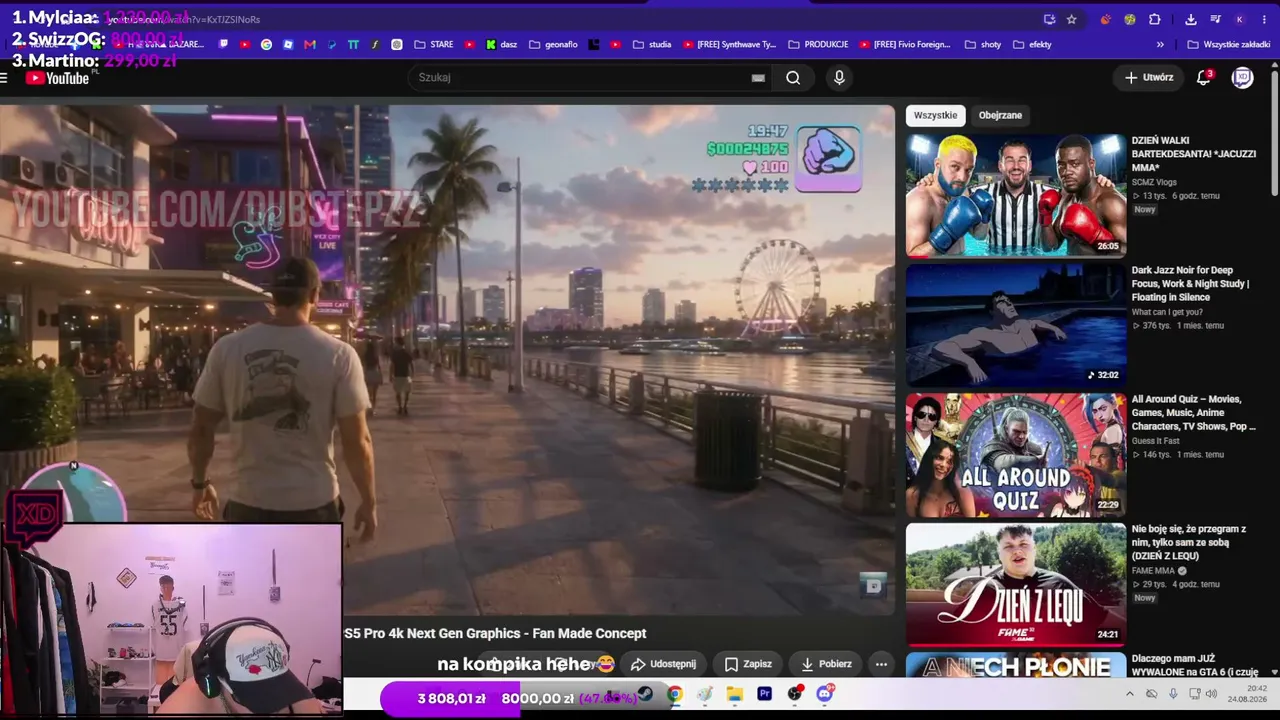Image resolution: width=1280 pixels, height=720 pixels.
Task: Click the magnifier search button
Action: (793, 78)
